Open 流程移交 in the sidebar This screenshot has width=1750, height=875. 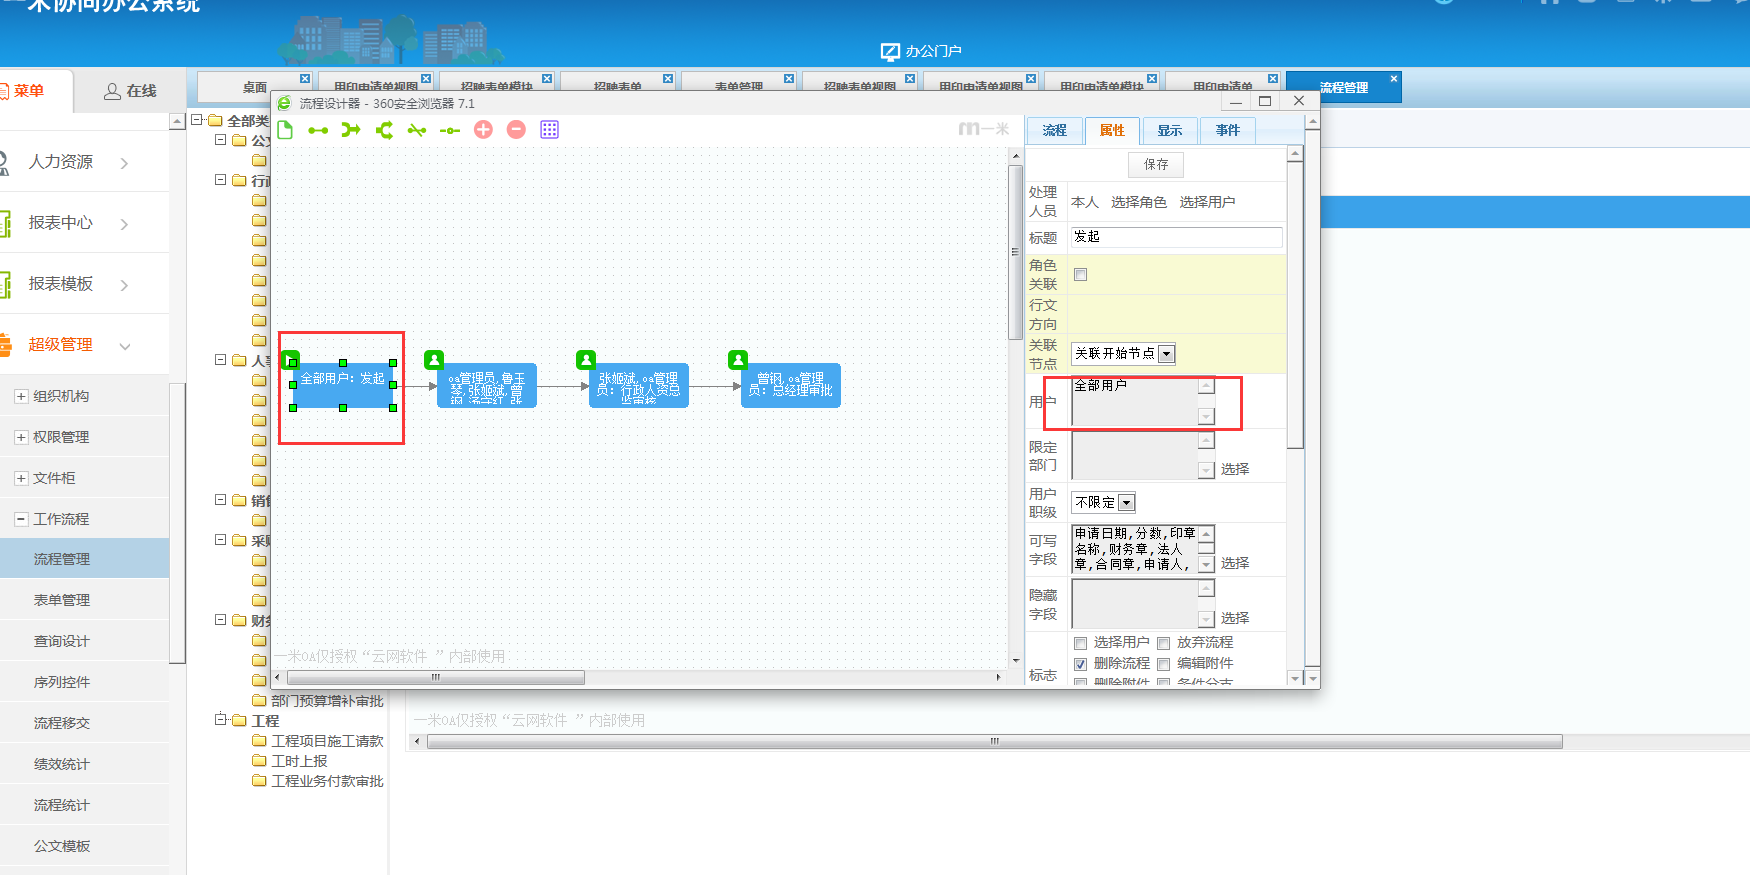[x=62, y=723]
